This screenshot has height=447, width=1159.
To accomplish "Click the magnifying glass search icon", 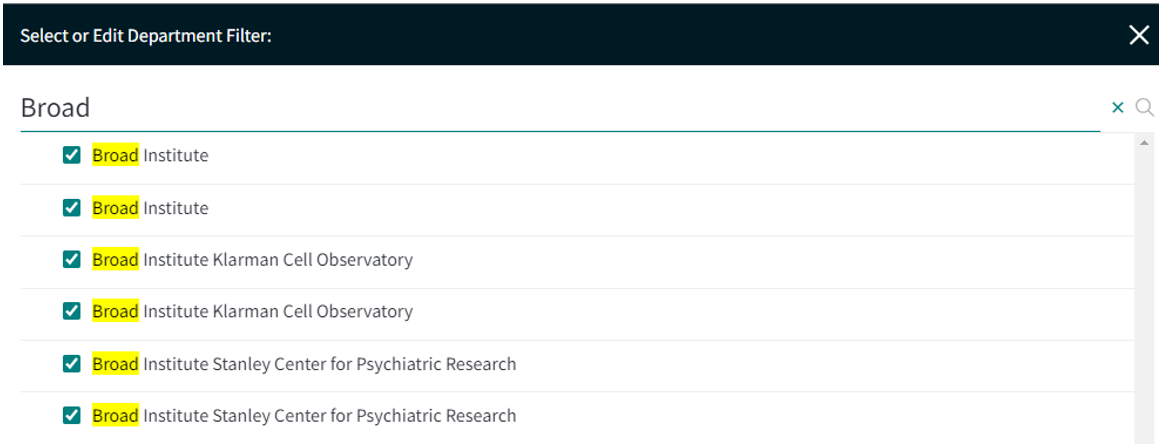I will (x=1145, y=108).
